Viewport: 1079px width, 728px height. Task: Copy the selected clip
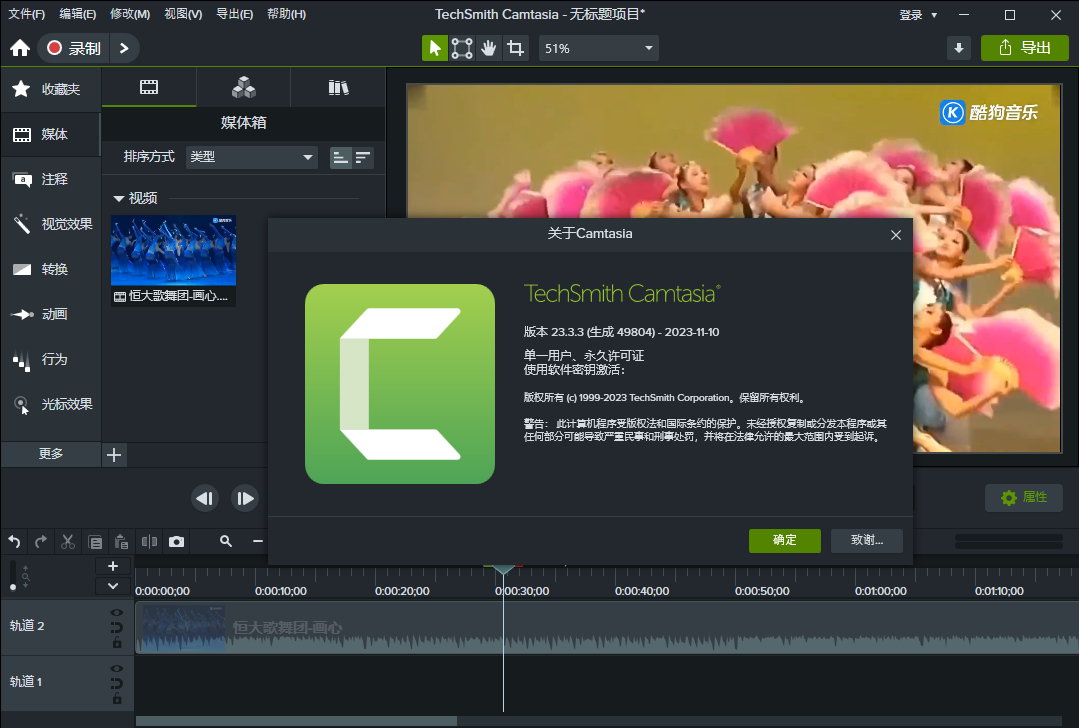click(95, 542)
